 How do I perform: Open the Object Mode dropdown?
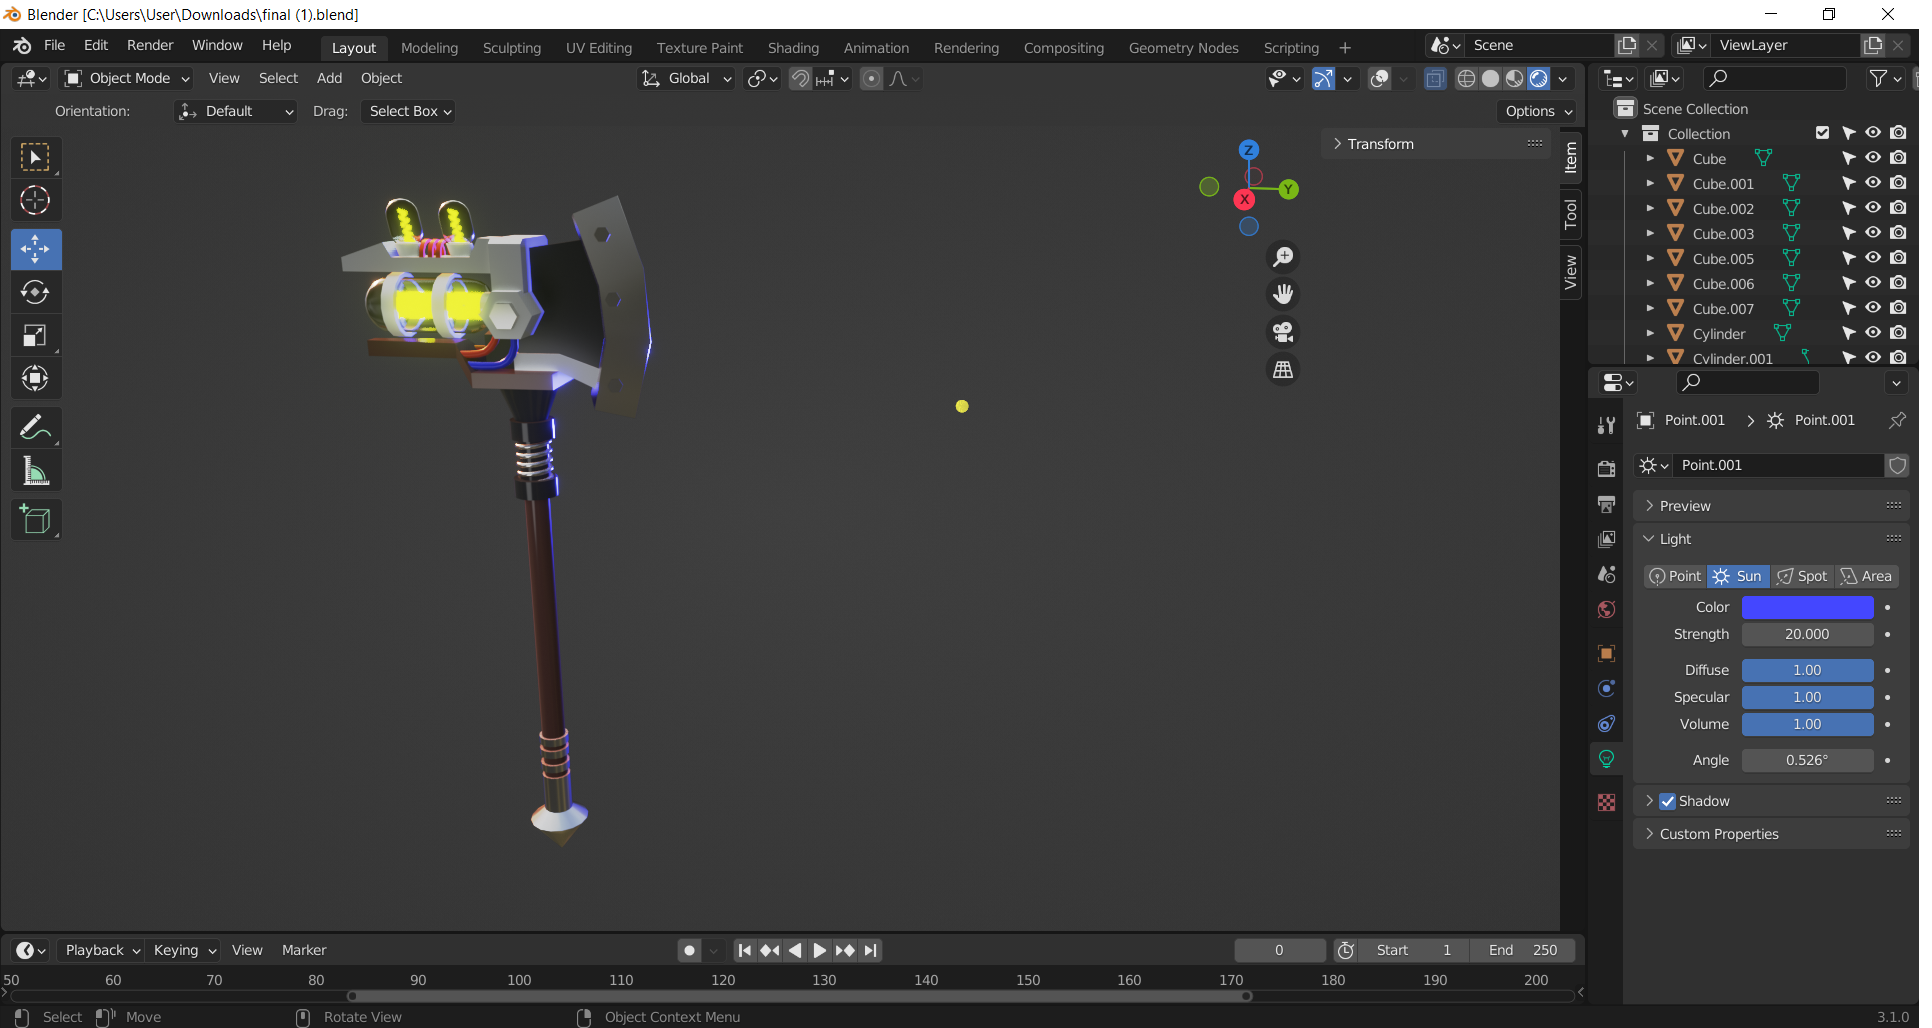[x=127, y=79]
